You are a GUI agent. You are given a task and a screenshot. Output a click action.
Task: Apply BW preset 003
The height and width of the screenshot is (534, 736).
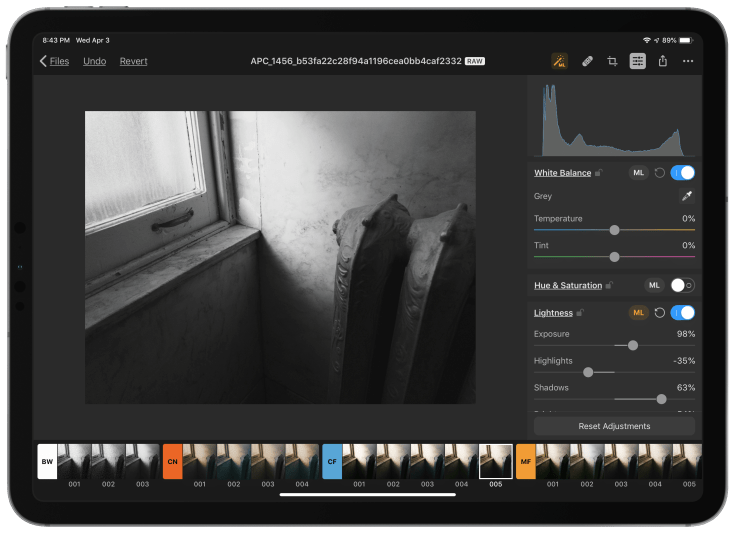click(143, 461)
